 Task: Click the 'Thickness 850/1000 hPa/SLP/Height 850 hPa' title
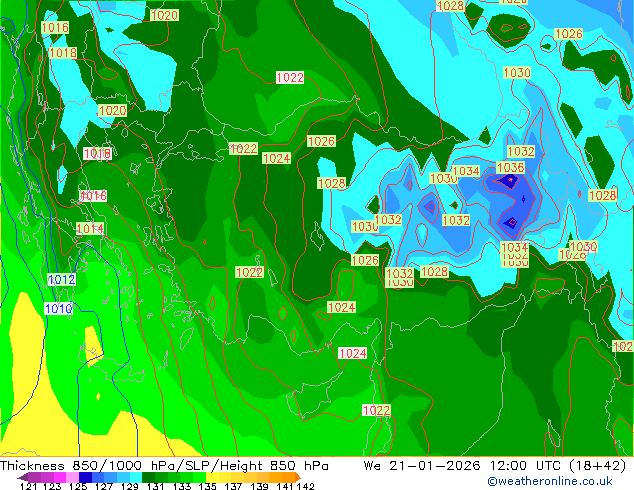tap(164, 466)
